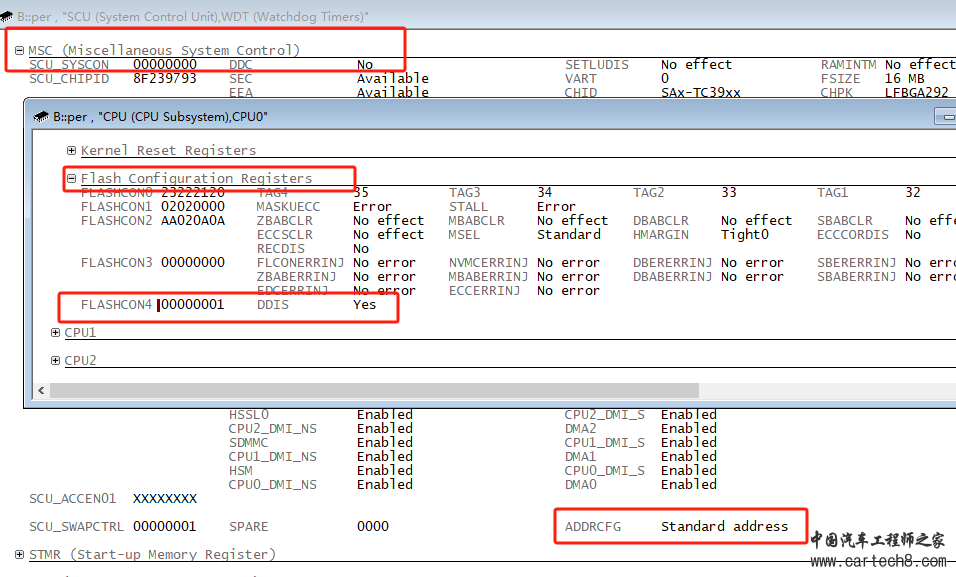Click the SCU_SYSCON value 00000000
Screen dimensions: 956x577
(165, 64)
